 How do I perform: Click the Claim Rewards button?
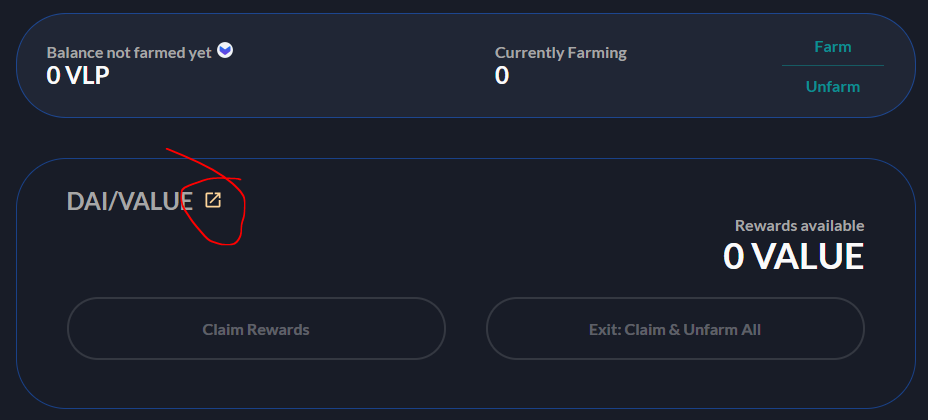pyautogui.click(x=256, y=328)
